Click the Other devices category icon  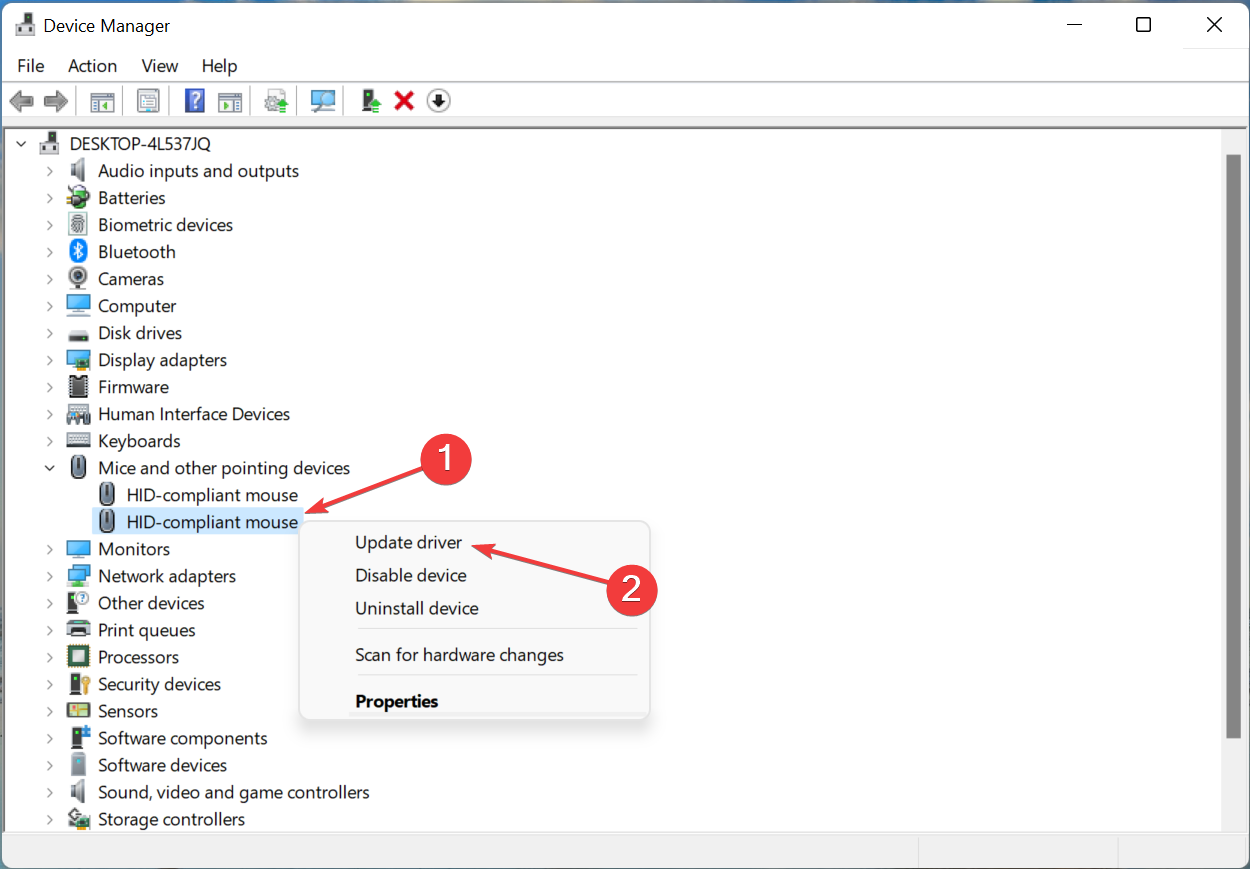click(78, 603)
